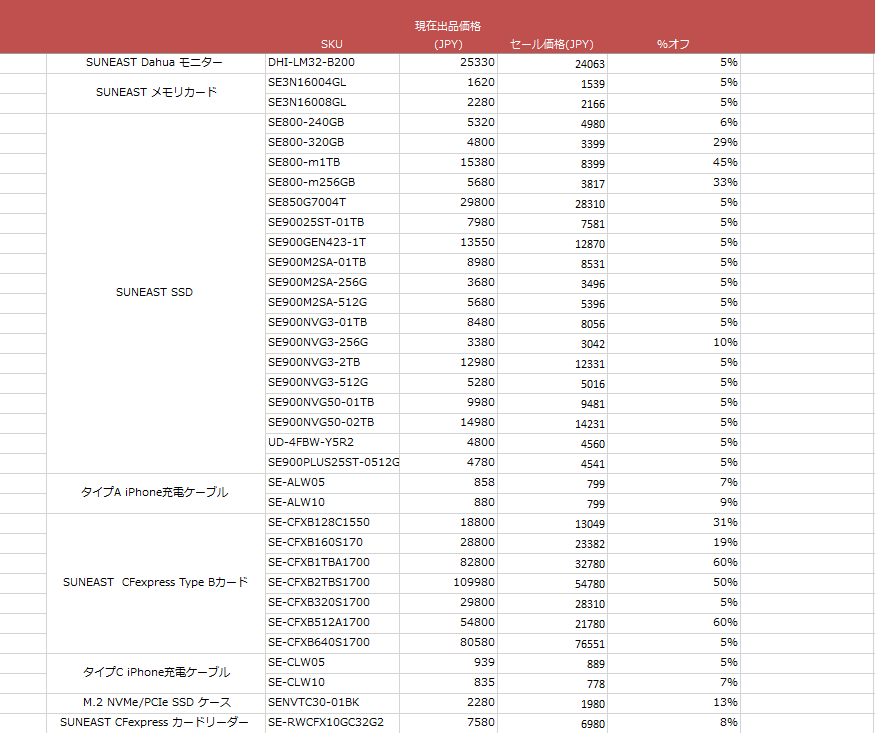Select the SUNEAST Dahua モニター category cell
875x733 pixels.
tap(155, 63)
